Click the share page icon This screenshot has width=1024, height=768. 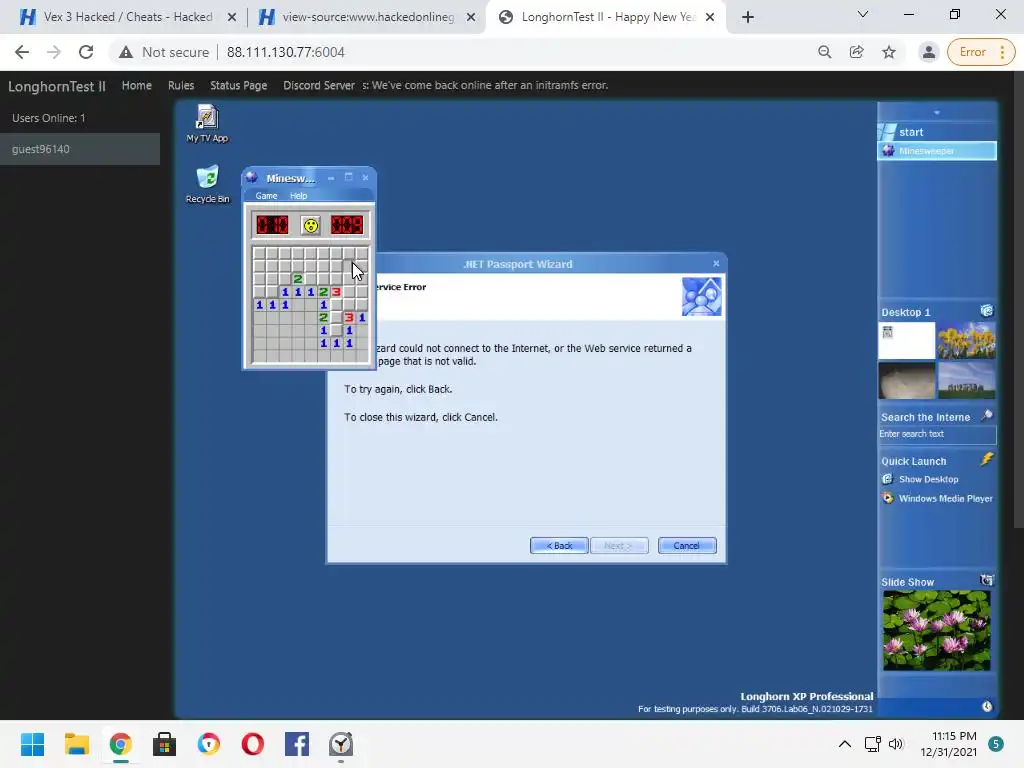click(857, 52)
